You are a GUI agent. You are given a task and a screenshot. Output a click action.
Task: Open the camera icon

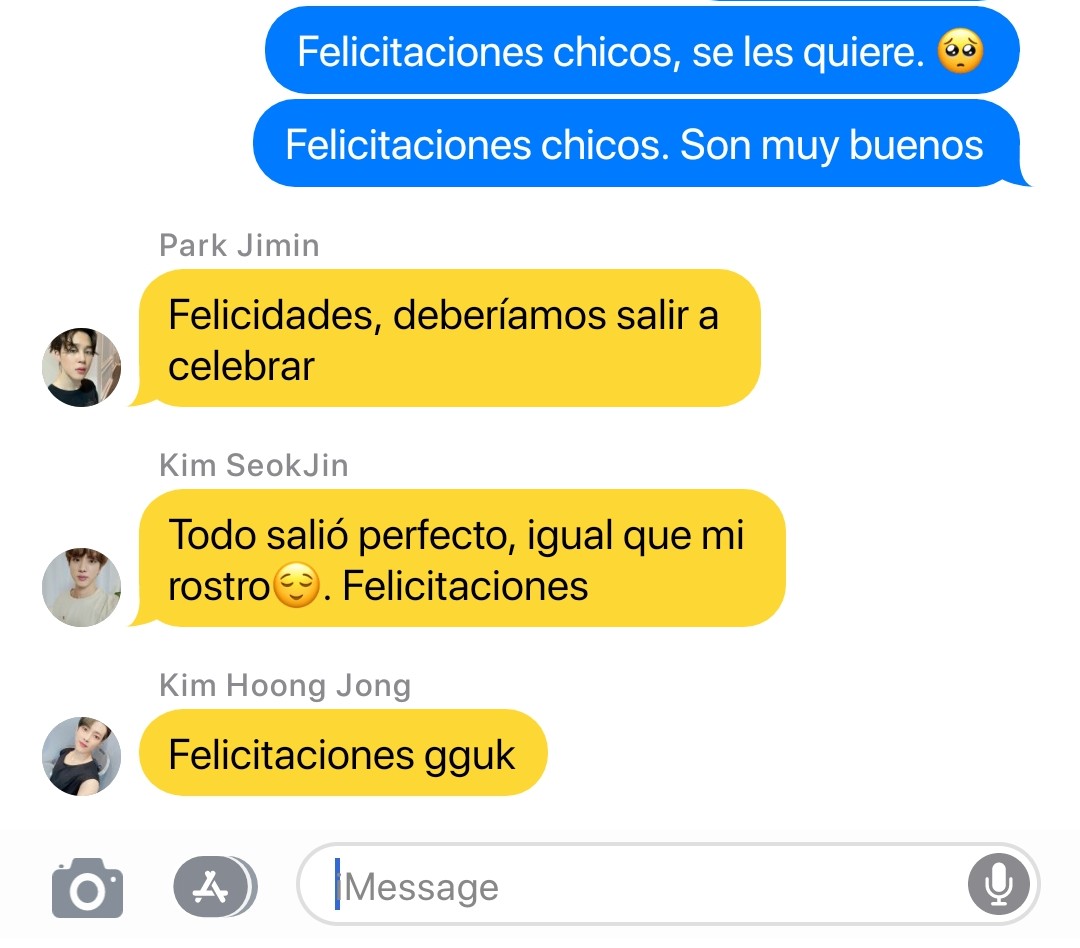87,887
